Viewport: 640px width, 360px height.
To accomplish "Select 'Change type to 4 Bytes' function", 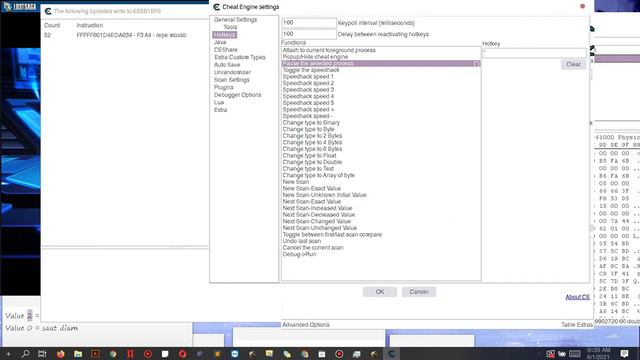I will [x=381, y=142].
